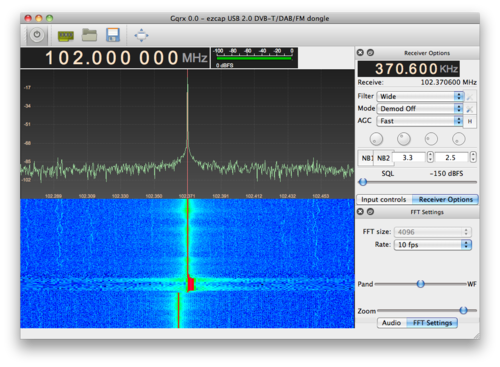The width and height of the screenshot is (500, 367).
Task: Switch to the FFT Settings tab
Action: click(432, 323)
